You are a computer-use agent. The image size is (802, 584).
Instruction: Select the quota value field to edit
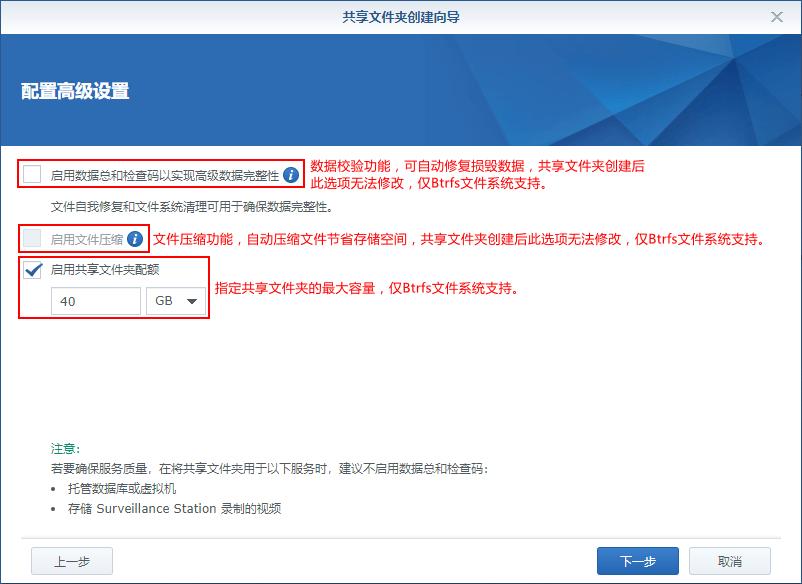(95, 300)
